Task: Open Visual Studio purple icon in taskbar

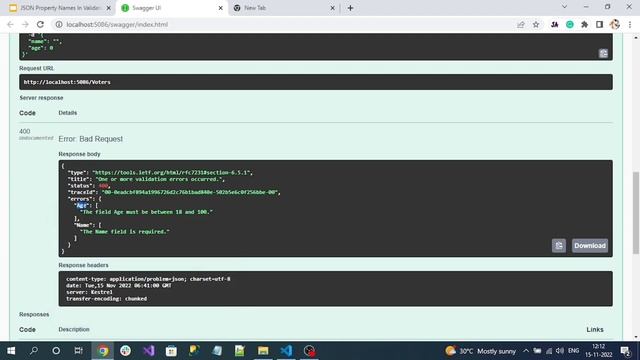Action: (149, 351)
